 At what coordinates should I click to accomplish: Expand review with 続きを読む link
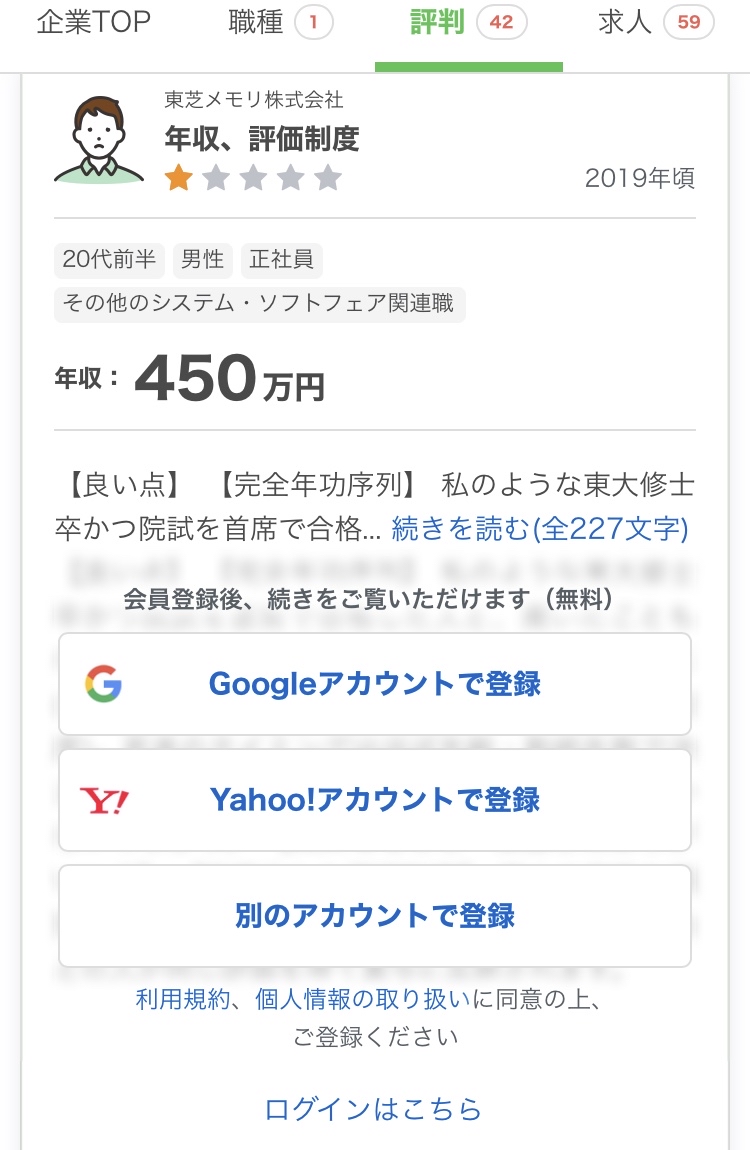coord(539,528)
